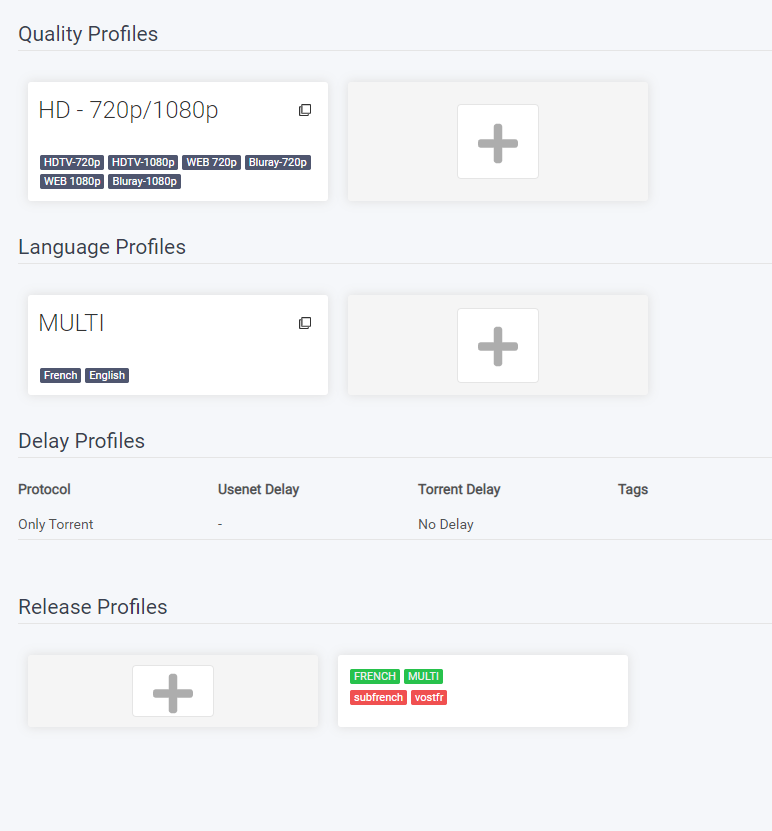Click the red vostfr ignored tag

point(429,697)
